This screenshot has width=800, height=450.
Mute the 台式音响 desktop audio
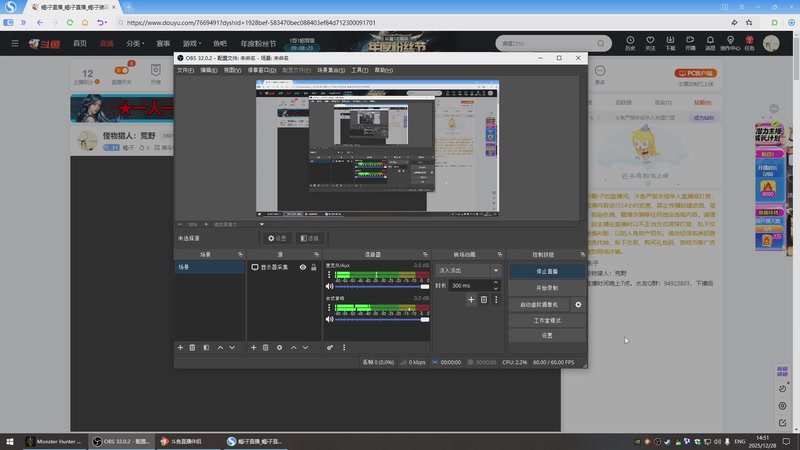pos(329,319)
